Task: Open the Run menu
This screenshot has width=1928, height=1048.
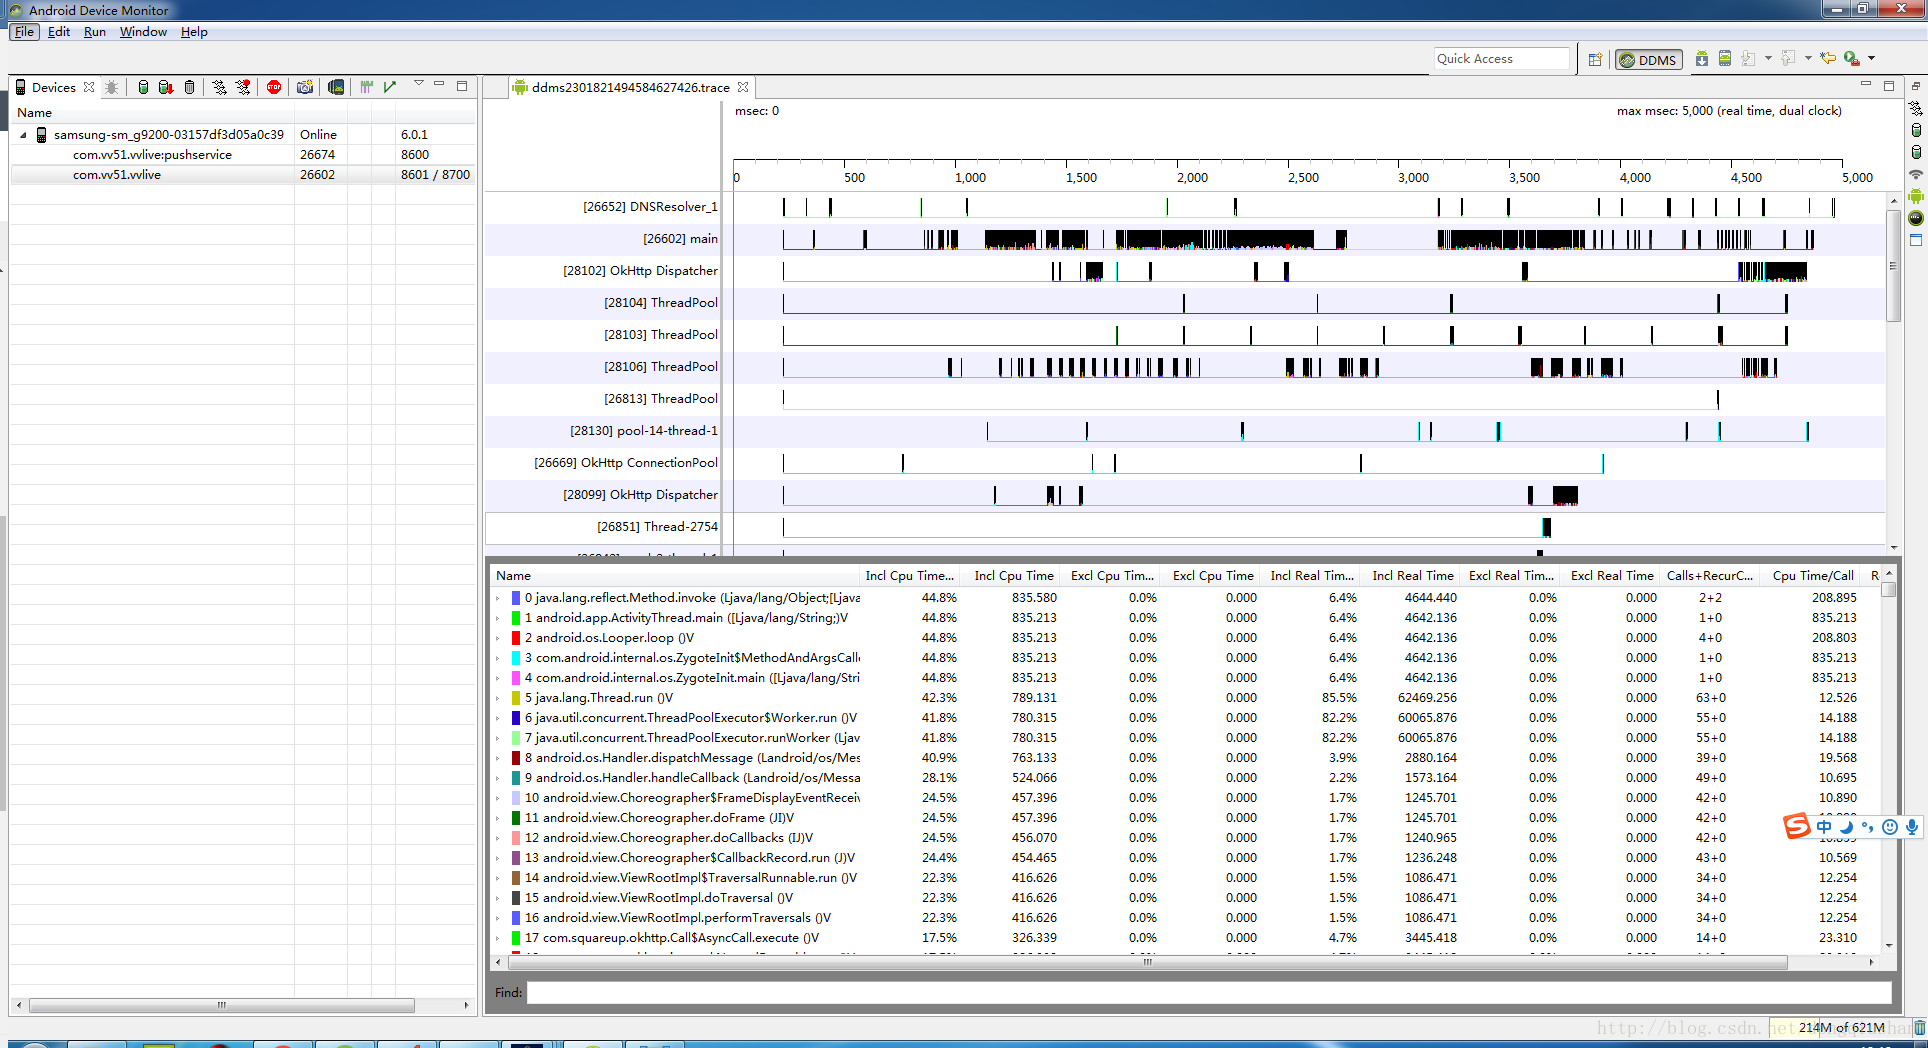Action: coord(95,32)
